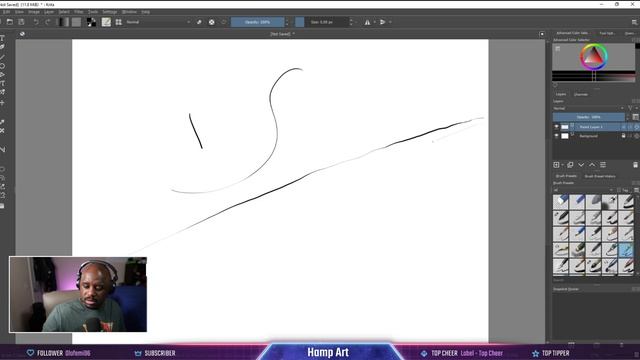This screenshot has width=640, height=360.
Task: Open an existing document via toolbar icon
Action: click(x=10, y=22)
